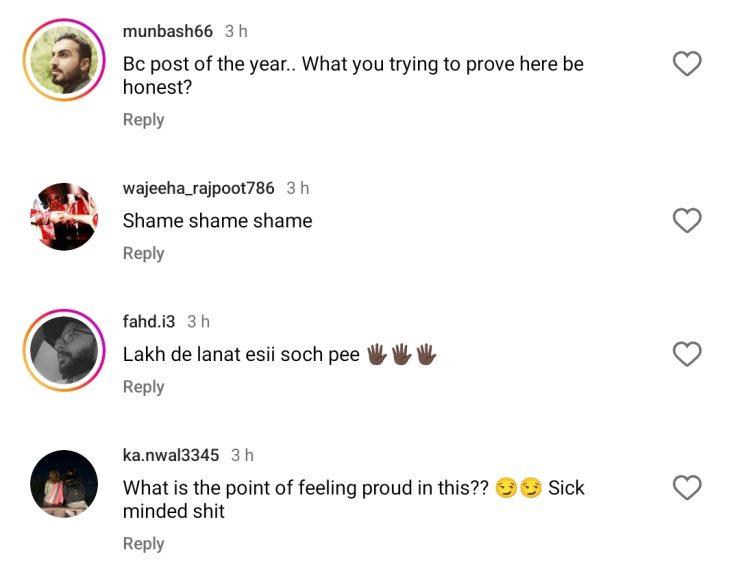Viewport: 740px width, 574px height.
Task: Reply to fahd.i3's comment
Action: click(143, 387)
